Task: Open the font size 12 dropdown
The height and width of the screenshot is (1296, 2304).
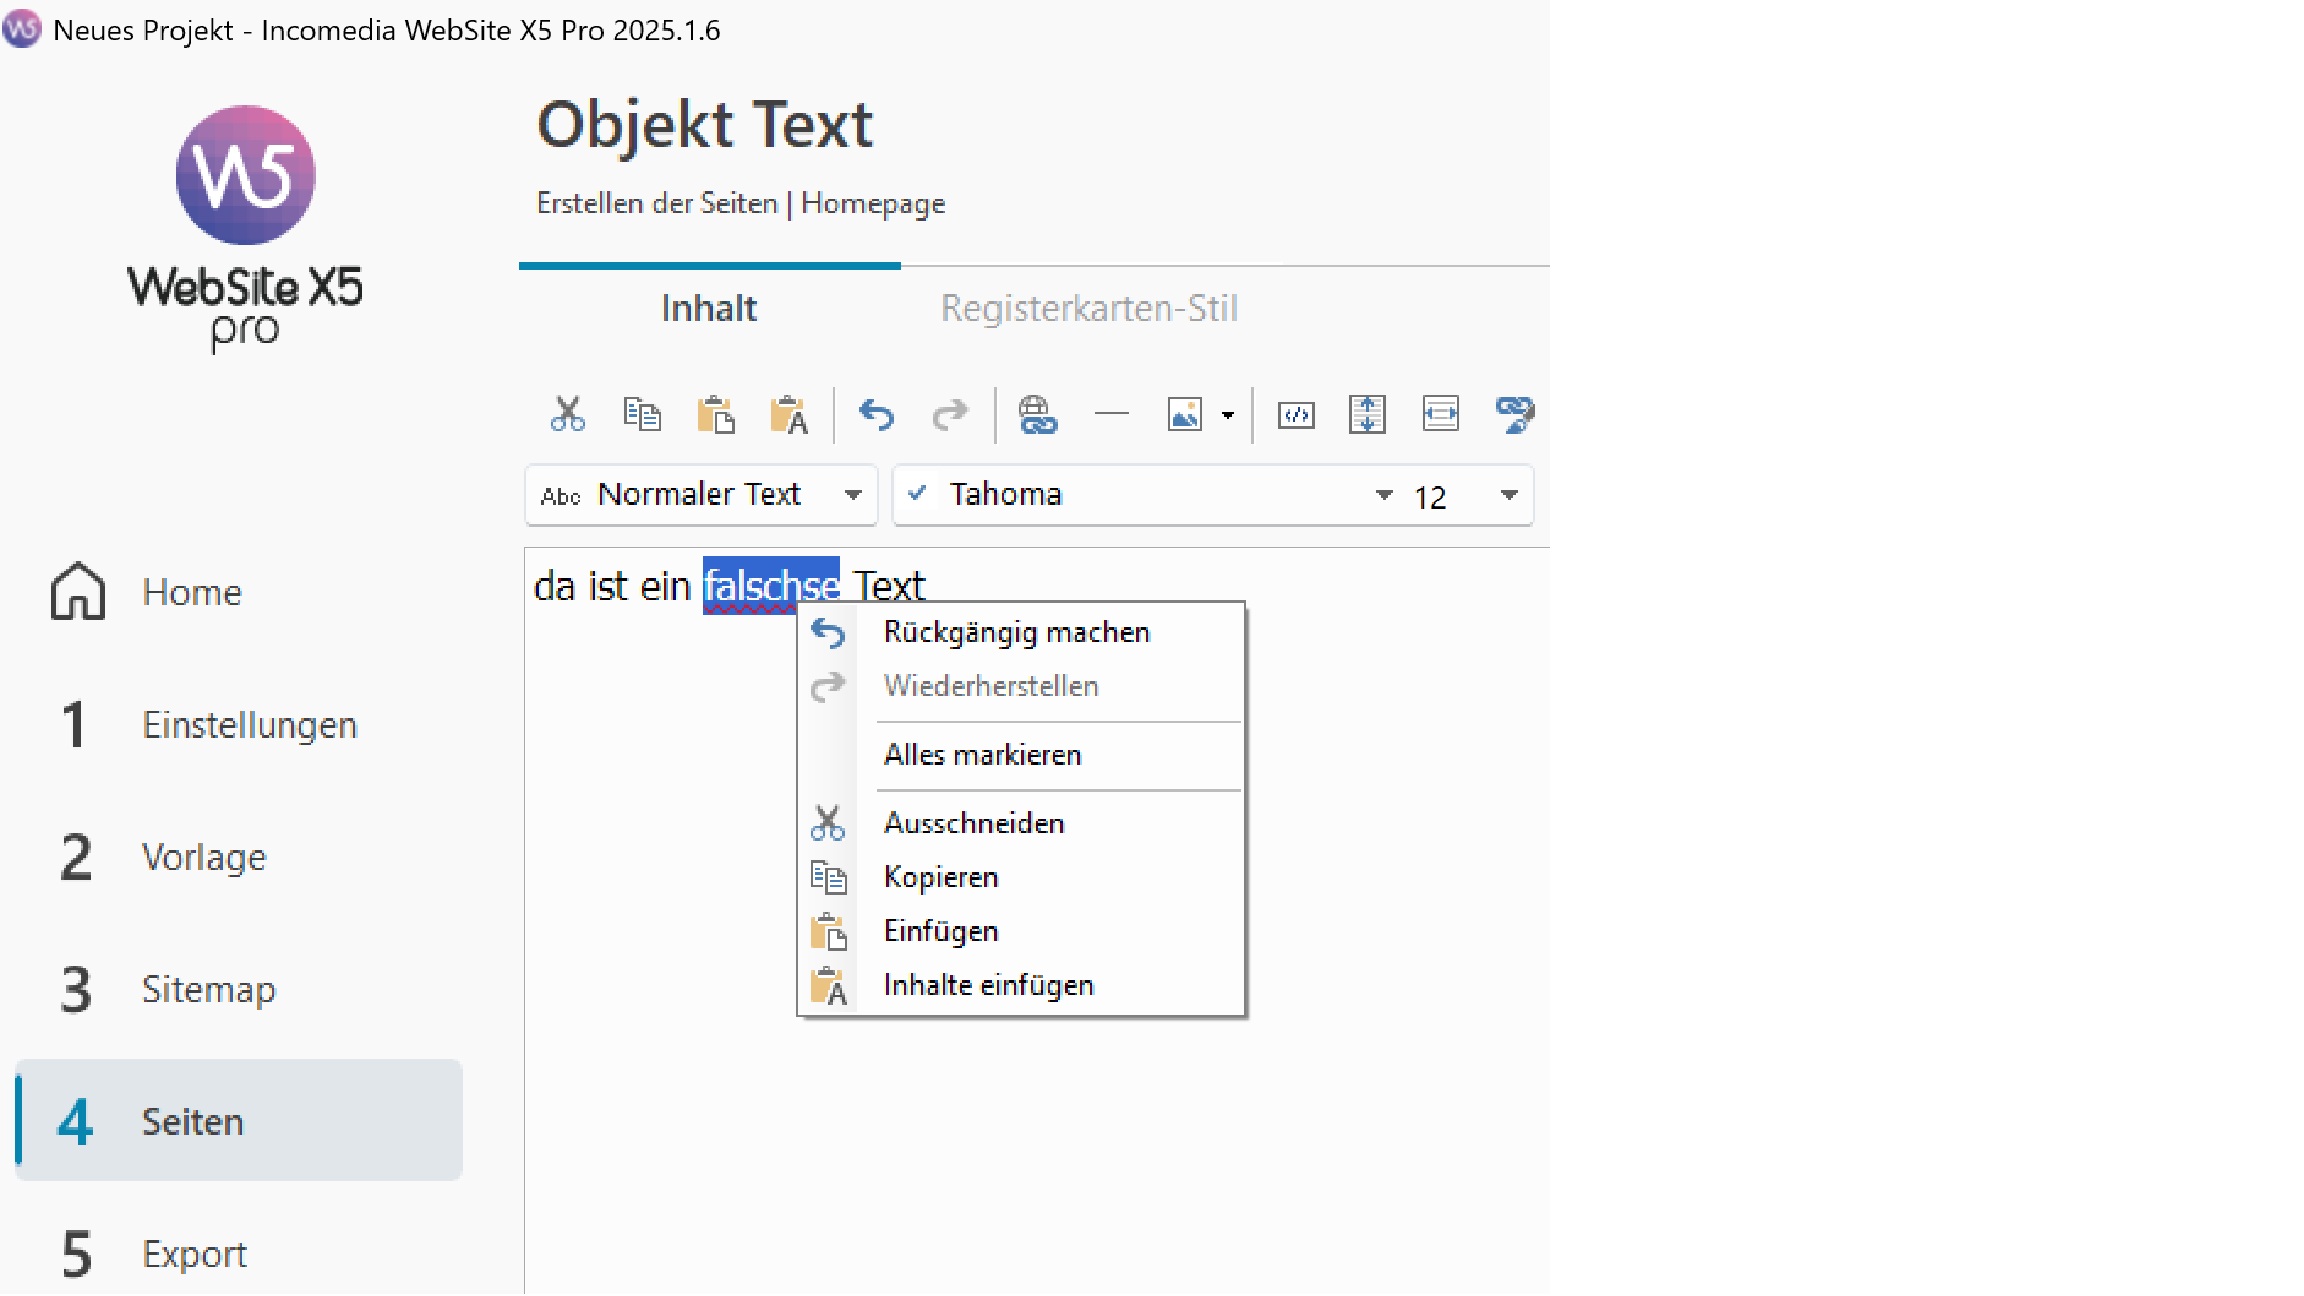Action: (1509, 495)
